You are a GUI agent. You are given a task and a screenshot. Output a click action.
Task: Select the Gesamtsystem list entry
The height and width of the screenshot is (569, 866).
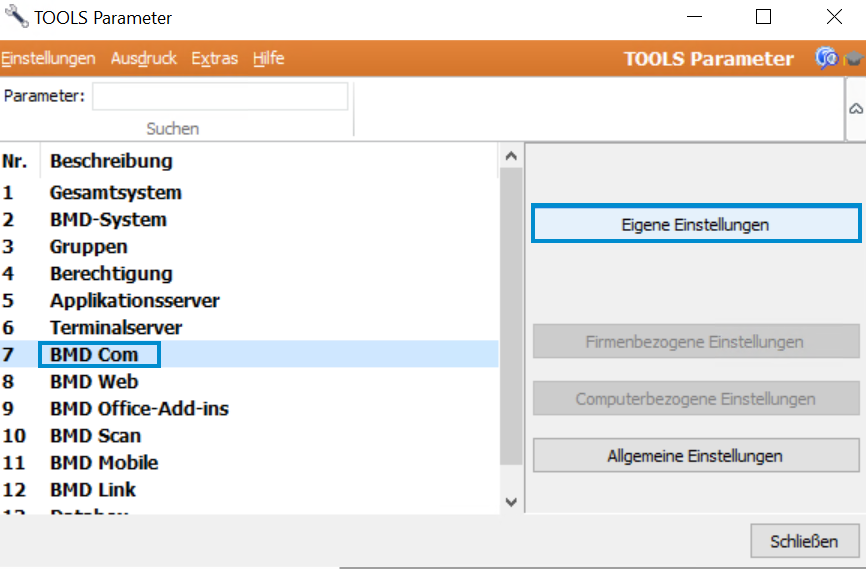coord(249,192)
